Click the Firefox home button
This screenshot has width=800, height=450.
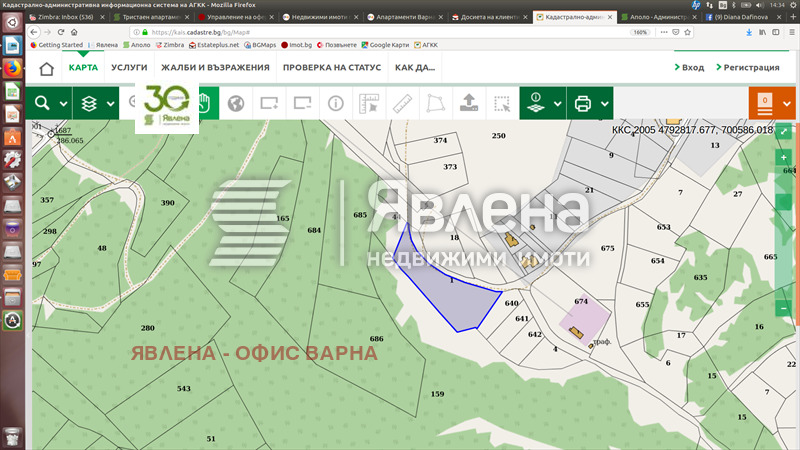coord(74,32)
